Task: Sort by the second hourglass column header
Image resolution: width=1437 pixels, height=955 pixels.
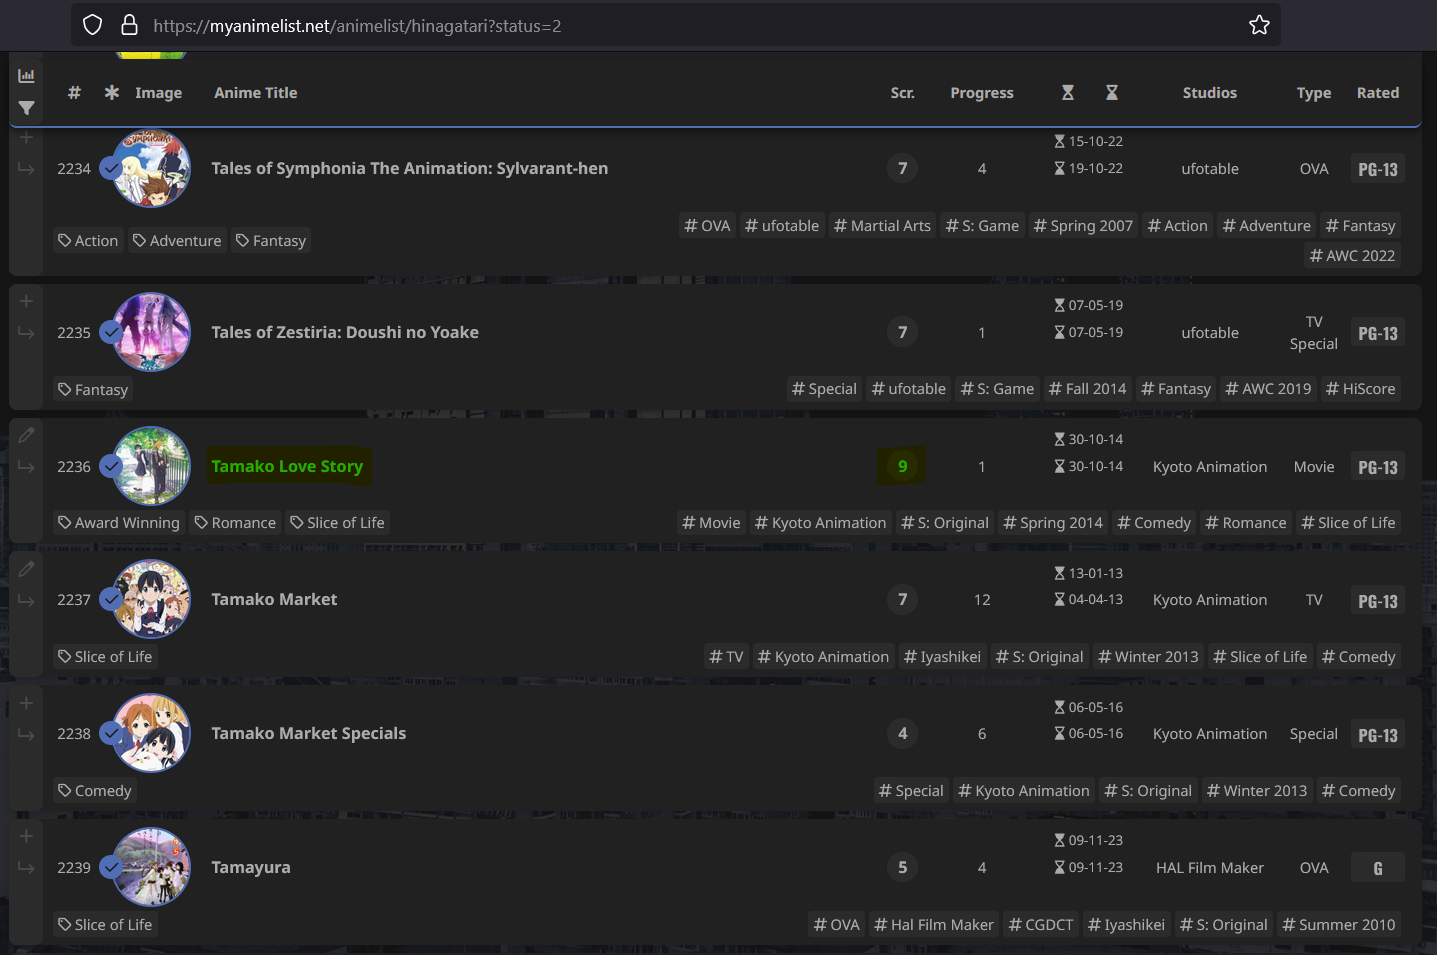Action: [1112, 93]
